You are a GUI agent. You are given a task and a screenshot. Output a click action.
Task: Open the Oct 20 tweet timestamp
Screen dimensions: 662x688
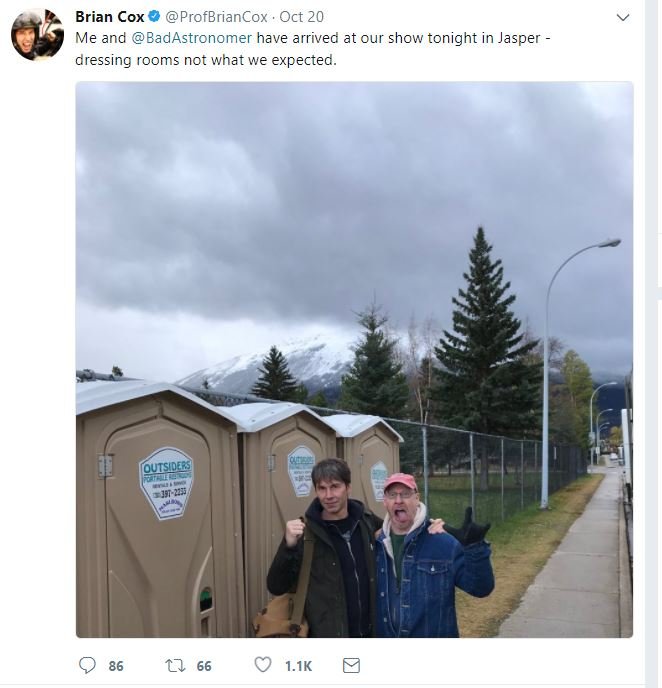[x=301, y=17]
